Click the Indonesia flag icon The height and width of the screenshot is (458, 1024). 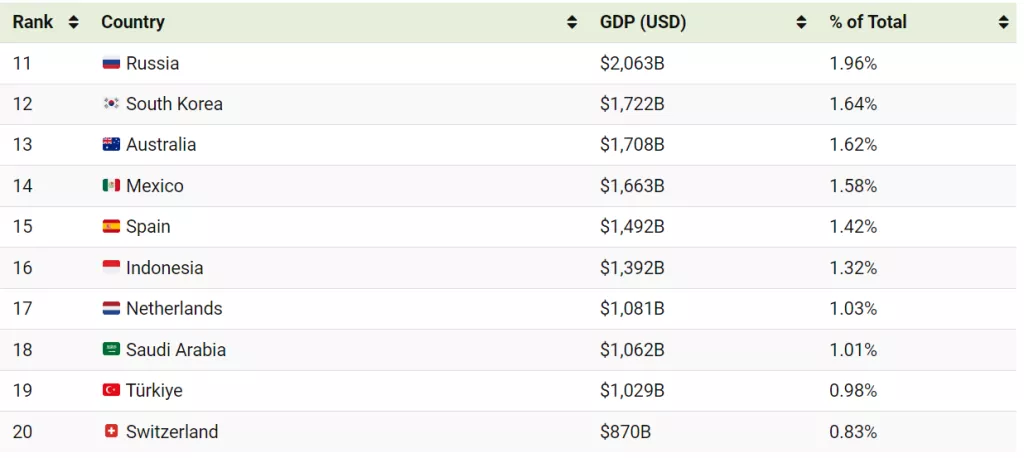111,268
